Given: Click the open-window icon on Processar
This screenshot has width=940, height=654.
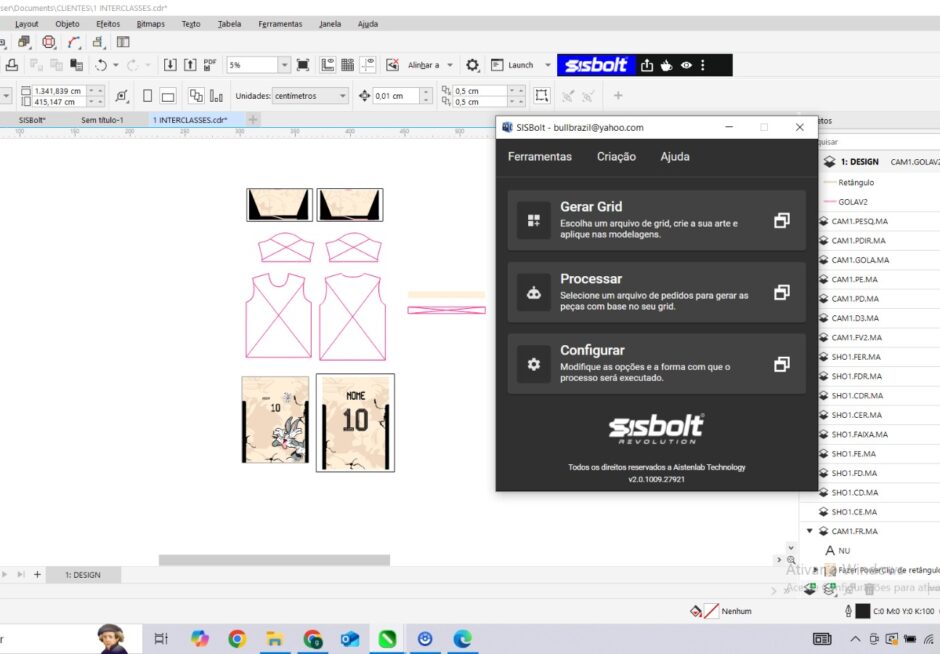Looking at the screenshot, I should coord(781,293).
